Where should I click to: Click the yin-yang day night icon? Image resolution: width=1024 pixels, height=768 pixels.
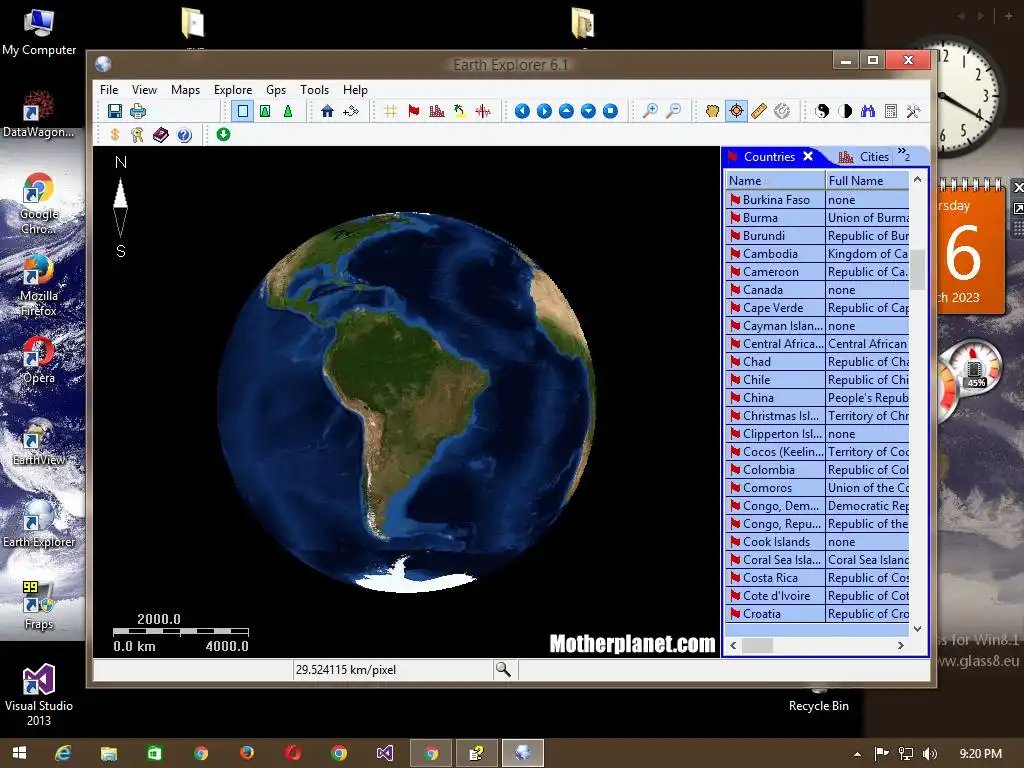(x=822, y=111)
